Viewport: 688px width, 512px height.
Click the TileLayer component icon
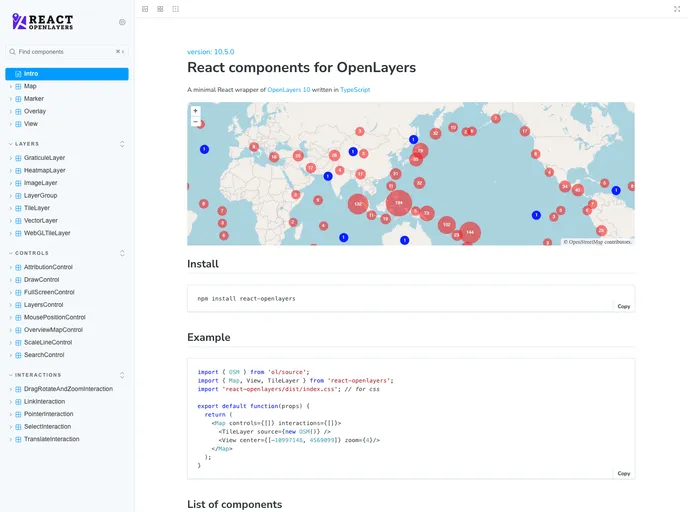click(18, 208)
